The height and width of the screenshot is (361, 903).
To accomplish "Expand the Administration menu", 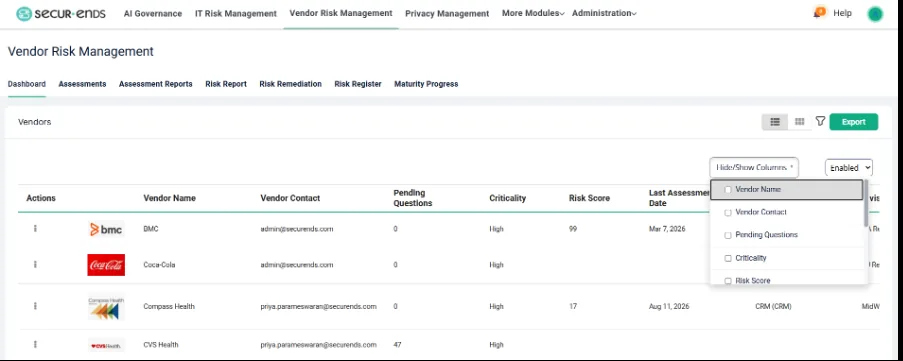I will pos(604,13).
